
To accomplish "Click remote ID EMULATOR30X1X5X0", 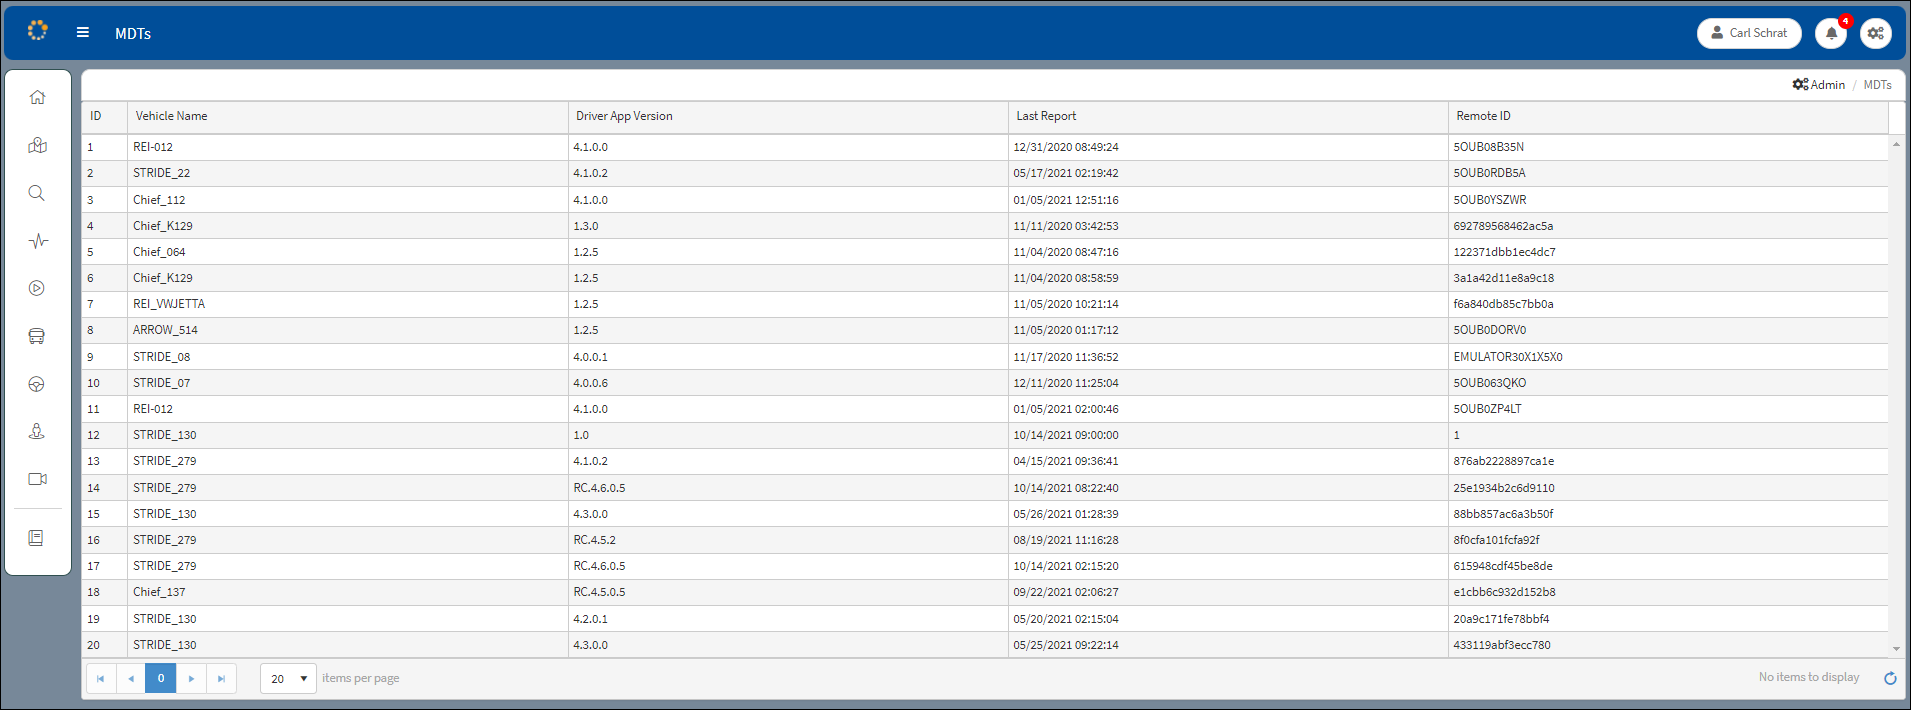I will (x=1668, y=357).
